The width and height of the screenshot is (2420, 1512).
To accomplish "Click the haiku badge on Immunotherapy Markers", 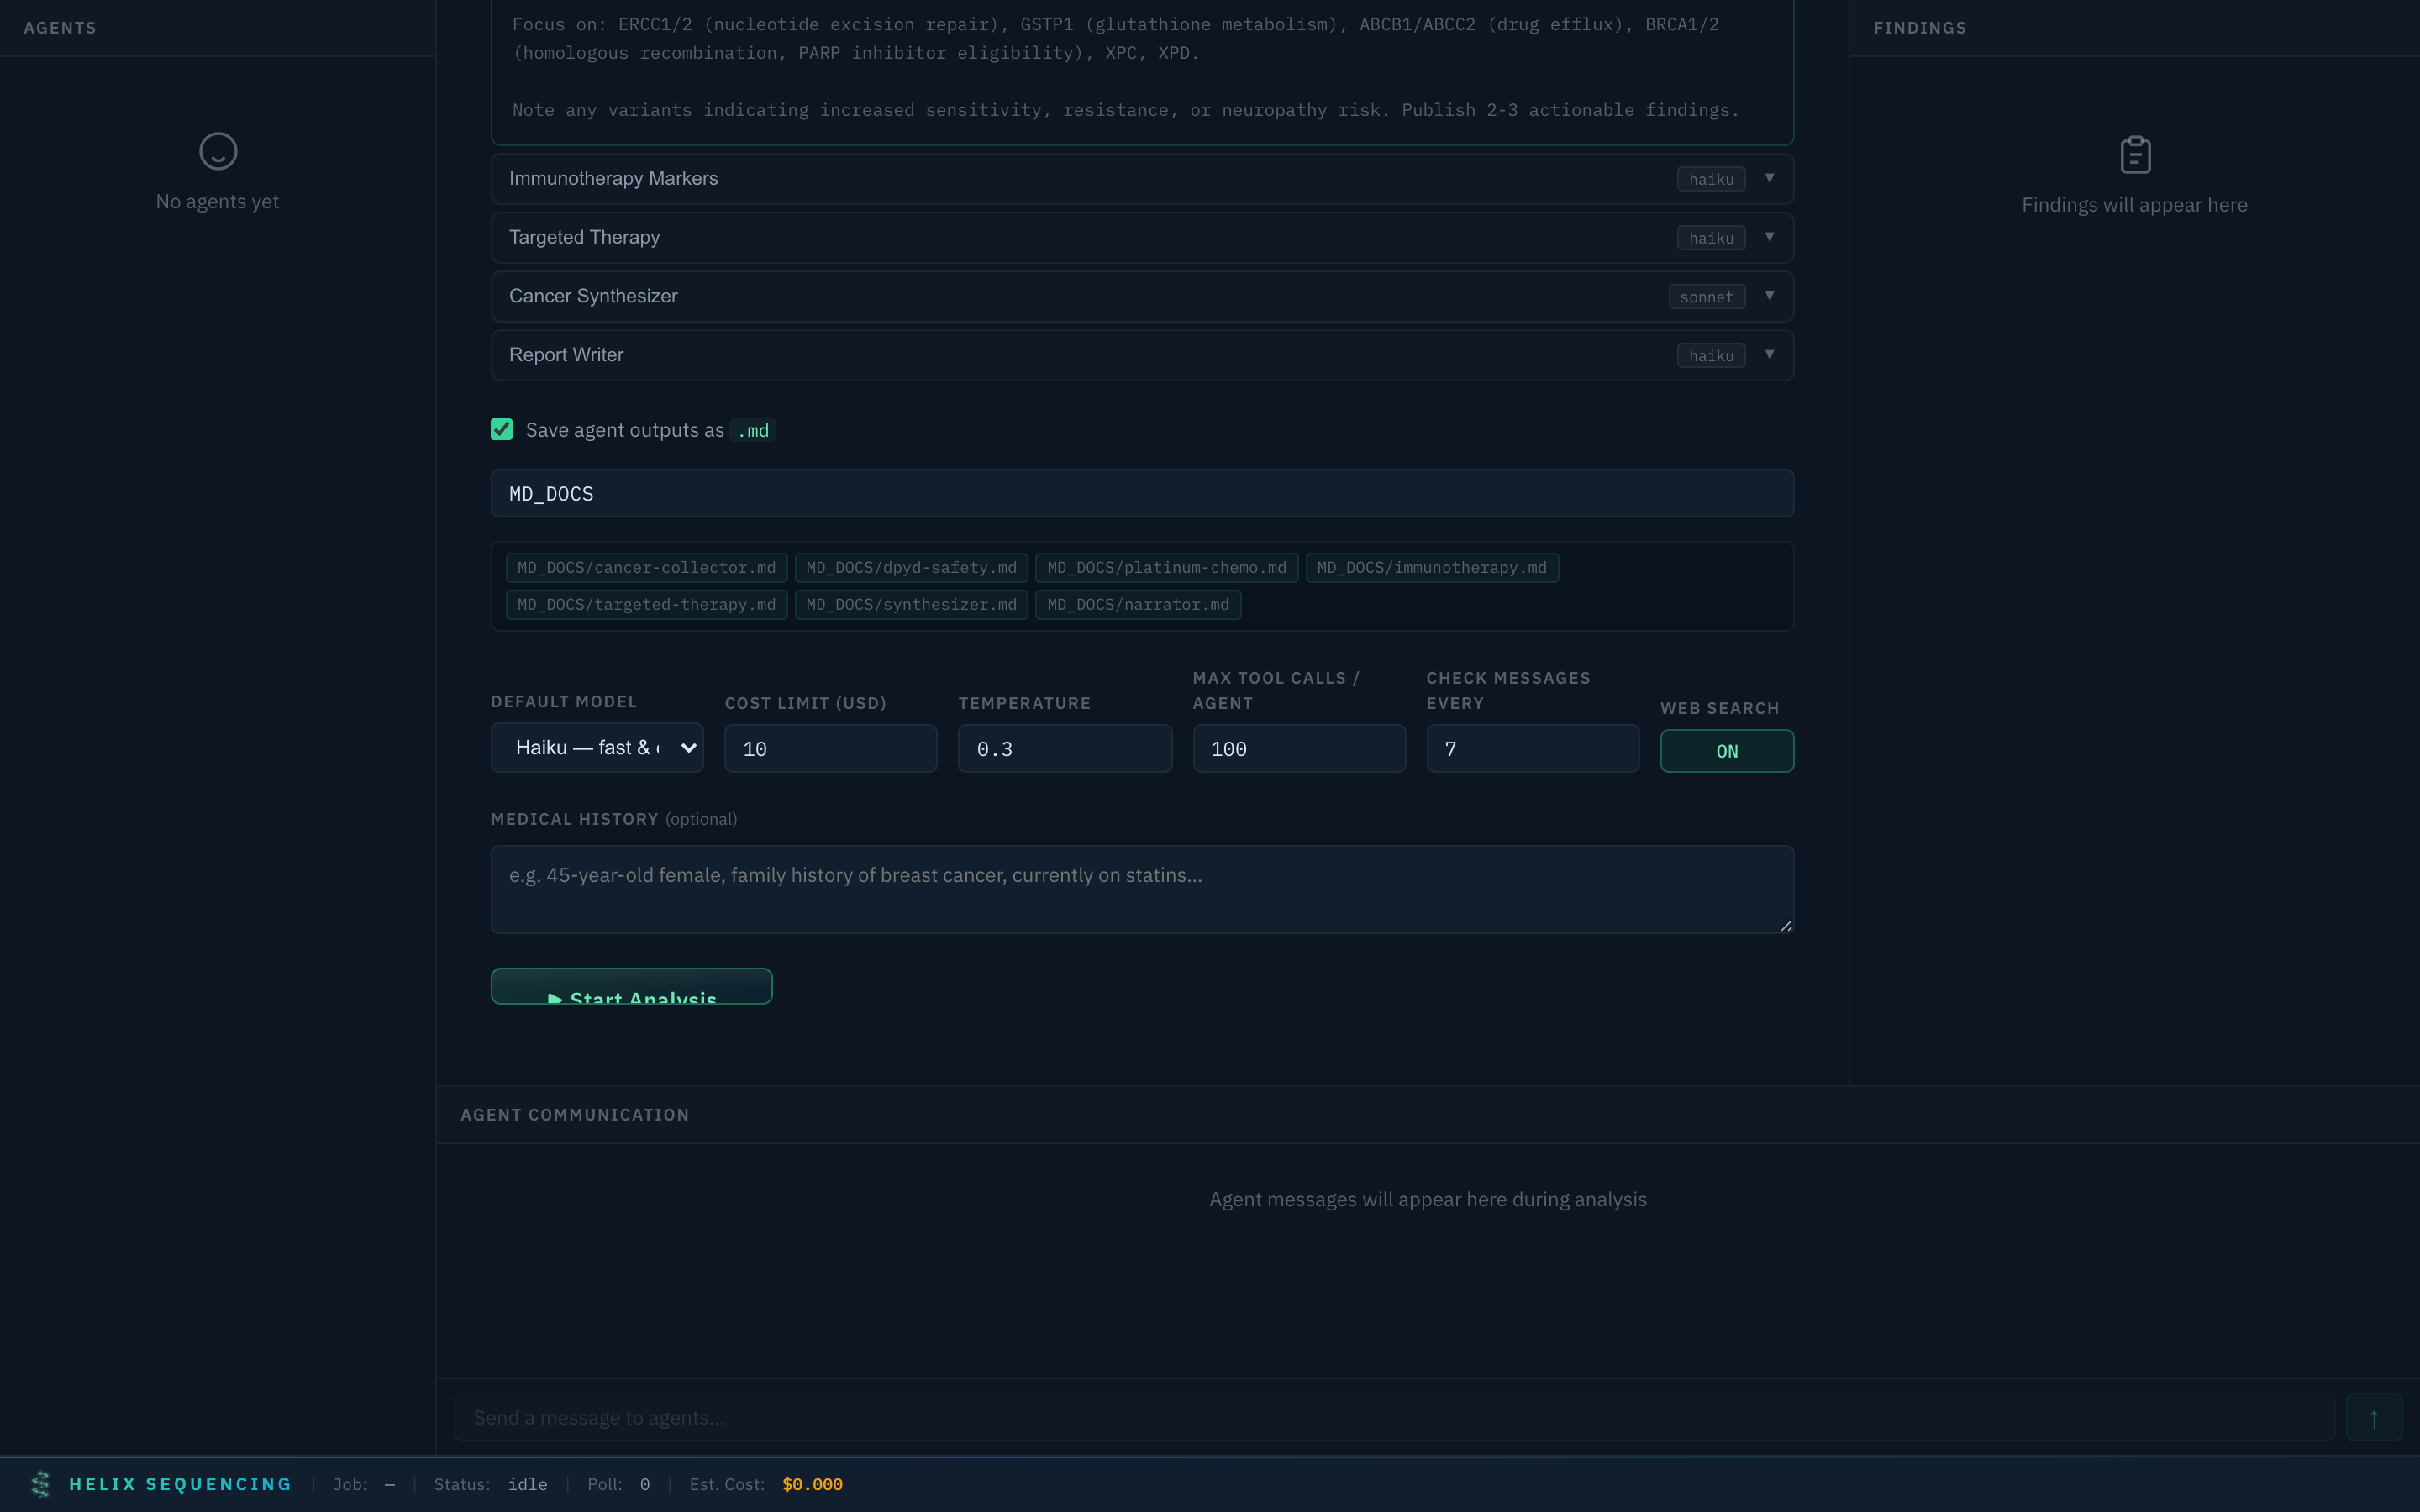I will click(x=1710, y=179).
